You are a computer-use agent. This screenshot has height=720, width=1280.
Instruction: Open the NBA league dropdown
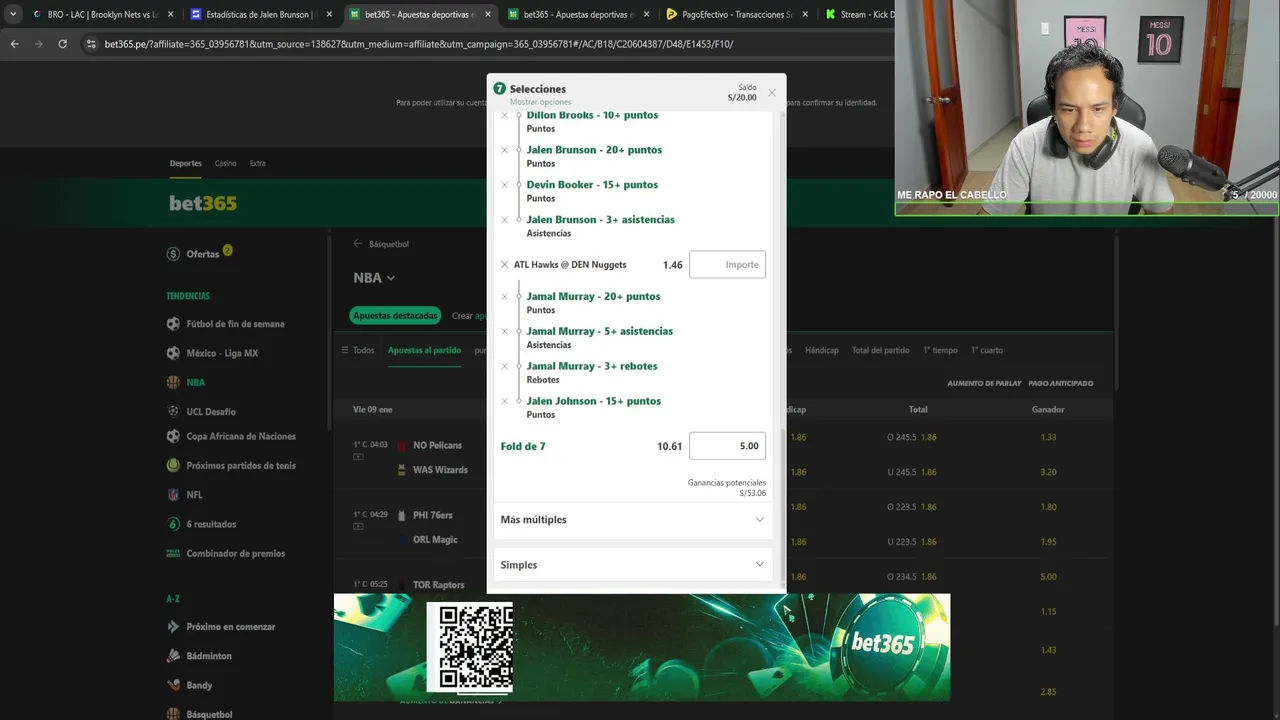[x=374, y=278]
